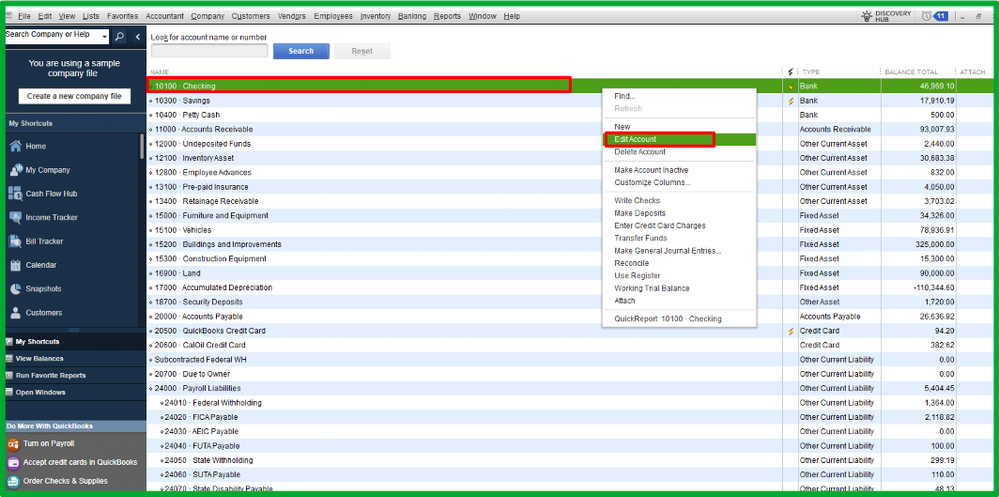Click lightning bolt in Checking row
Viewport: 999px width, 497px height.
[x=791, y=86]
